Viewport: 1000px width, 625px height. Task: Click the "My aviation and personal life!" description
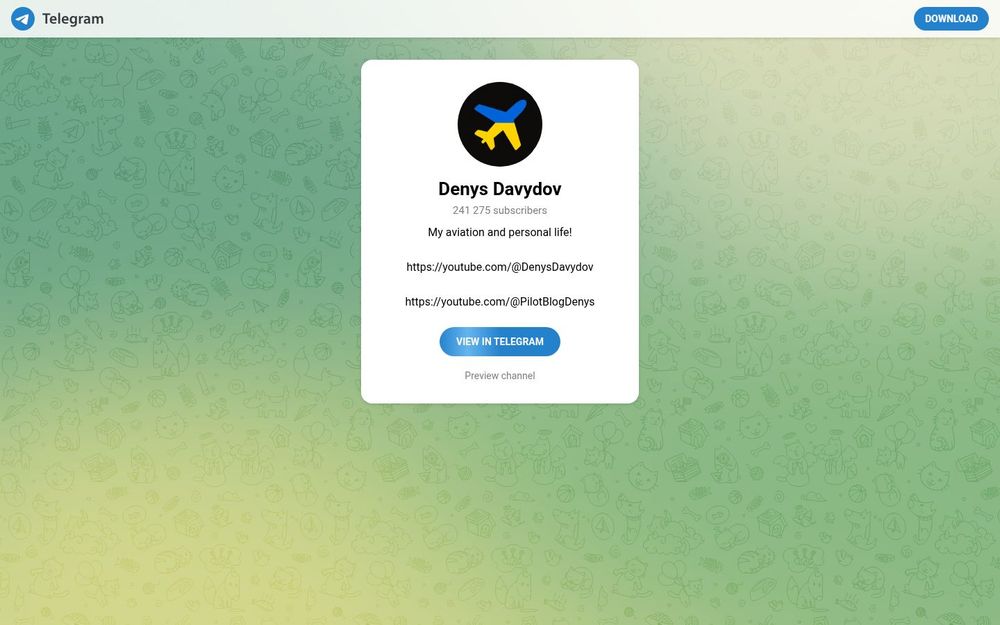point(500,232)
